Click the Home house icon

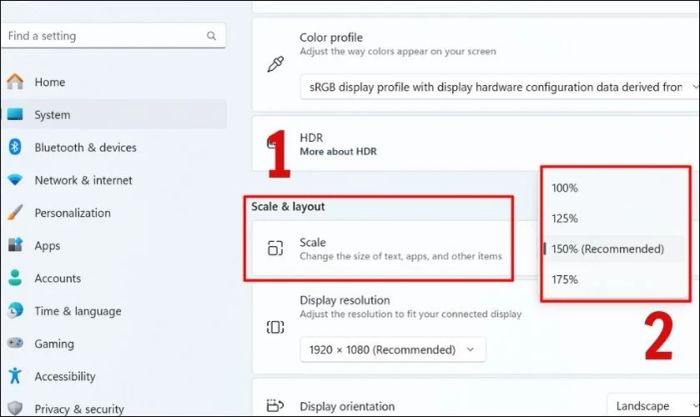point(15,82)
